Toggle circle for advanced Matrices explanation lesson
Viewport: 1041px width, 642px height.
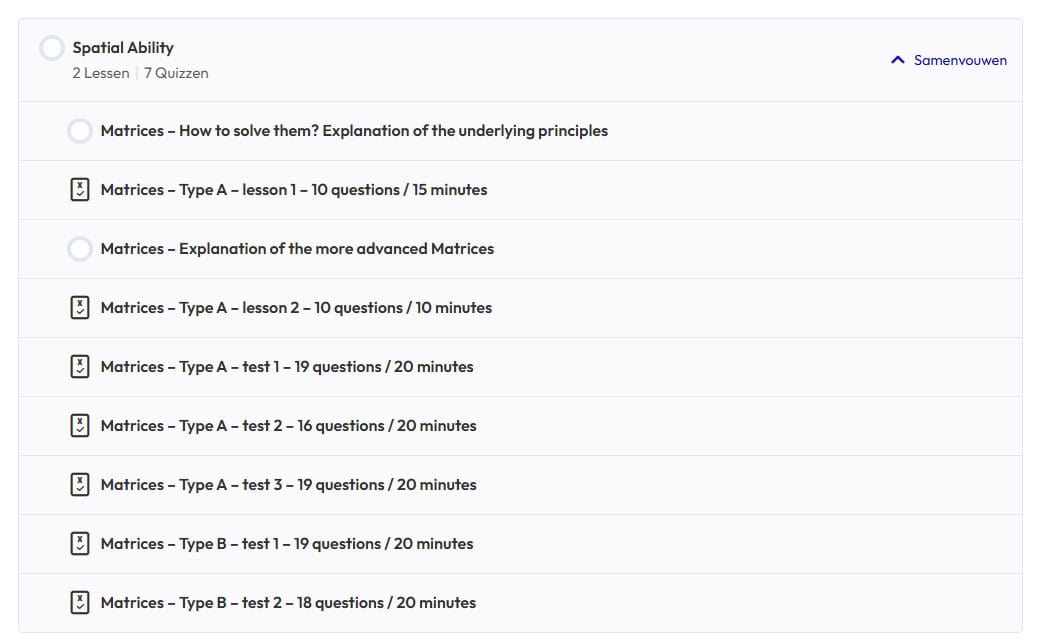[x=80, y=249]
